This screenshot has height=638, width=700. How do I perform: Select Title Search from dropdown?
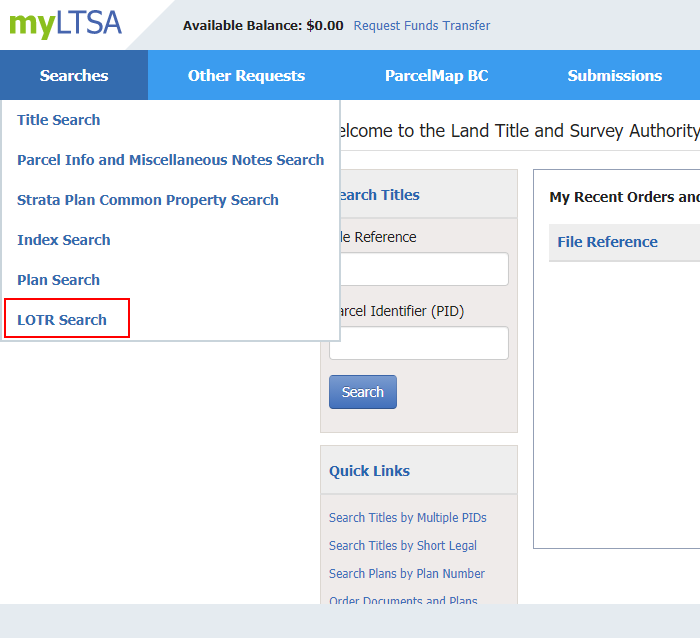pyautogui.click(x=58, y=120)
